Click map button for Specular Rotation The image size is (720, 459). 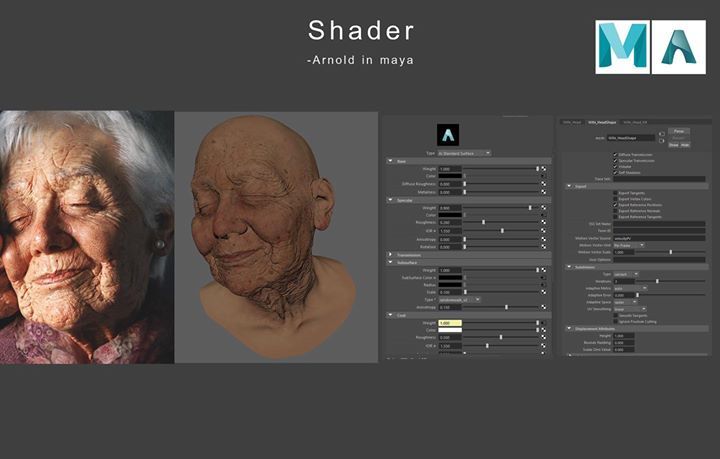544,247
